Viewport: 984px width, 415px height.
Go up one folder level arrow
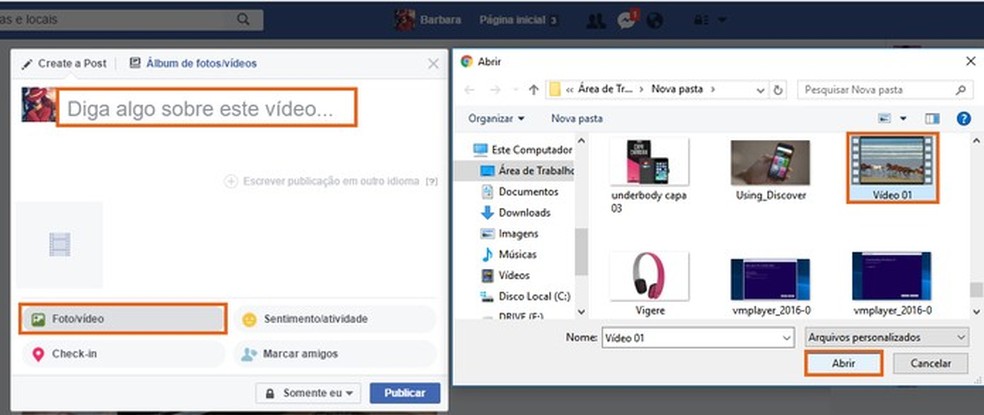(534, 90)
